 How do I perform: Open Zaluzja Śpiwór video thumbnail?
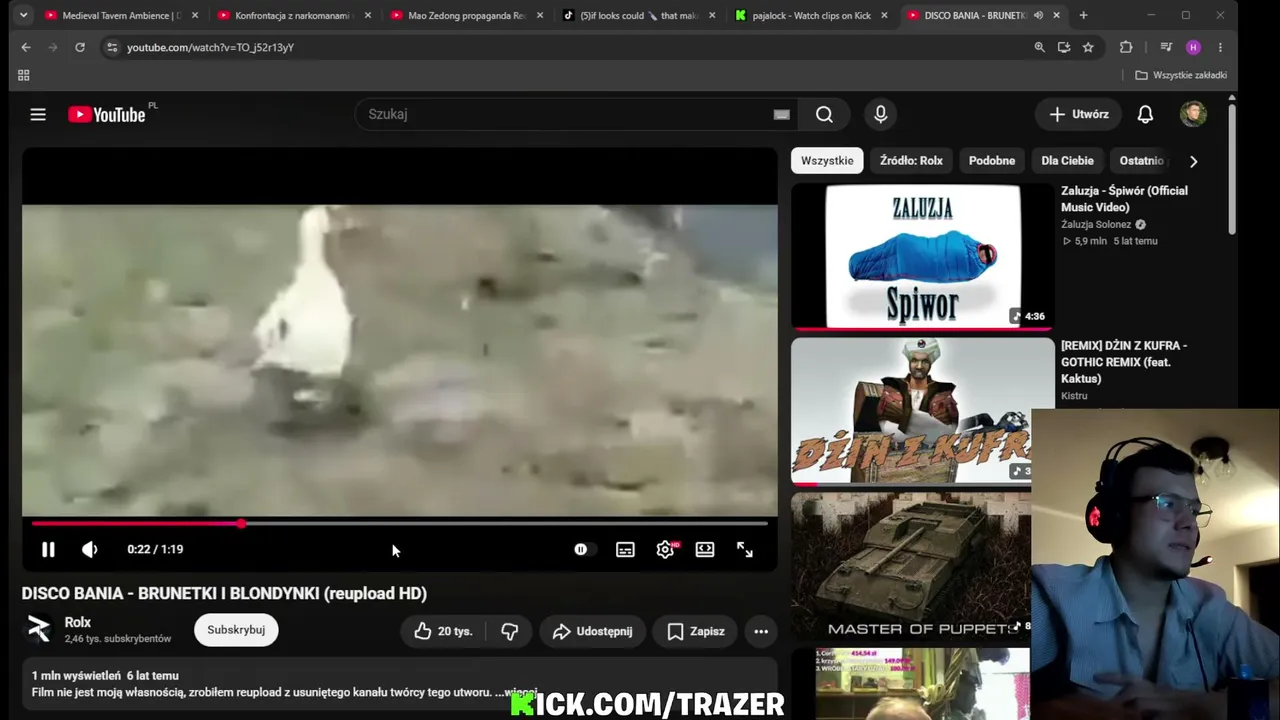(922, 256)
